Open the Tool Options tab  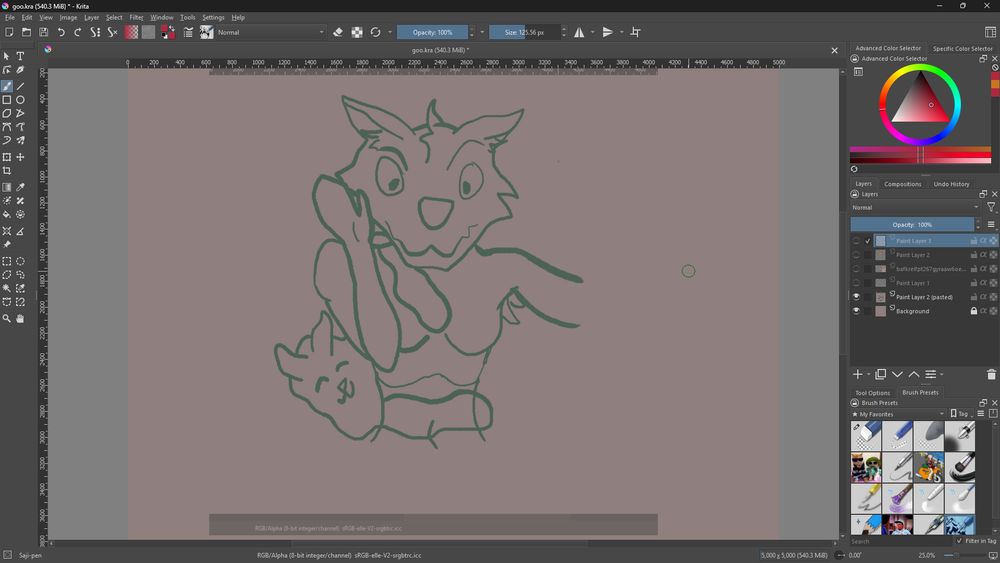(872, 393)
